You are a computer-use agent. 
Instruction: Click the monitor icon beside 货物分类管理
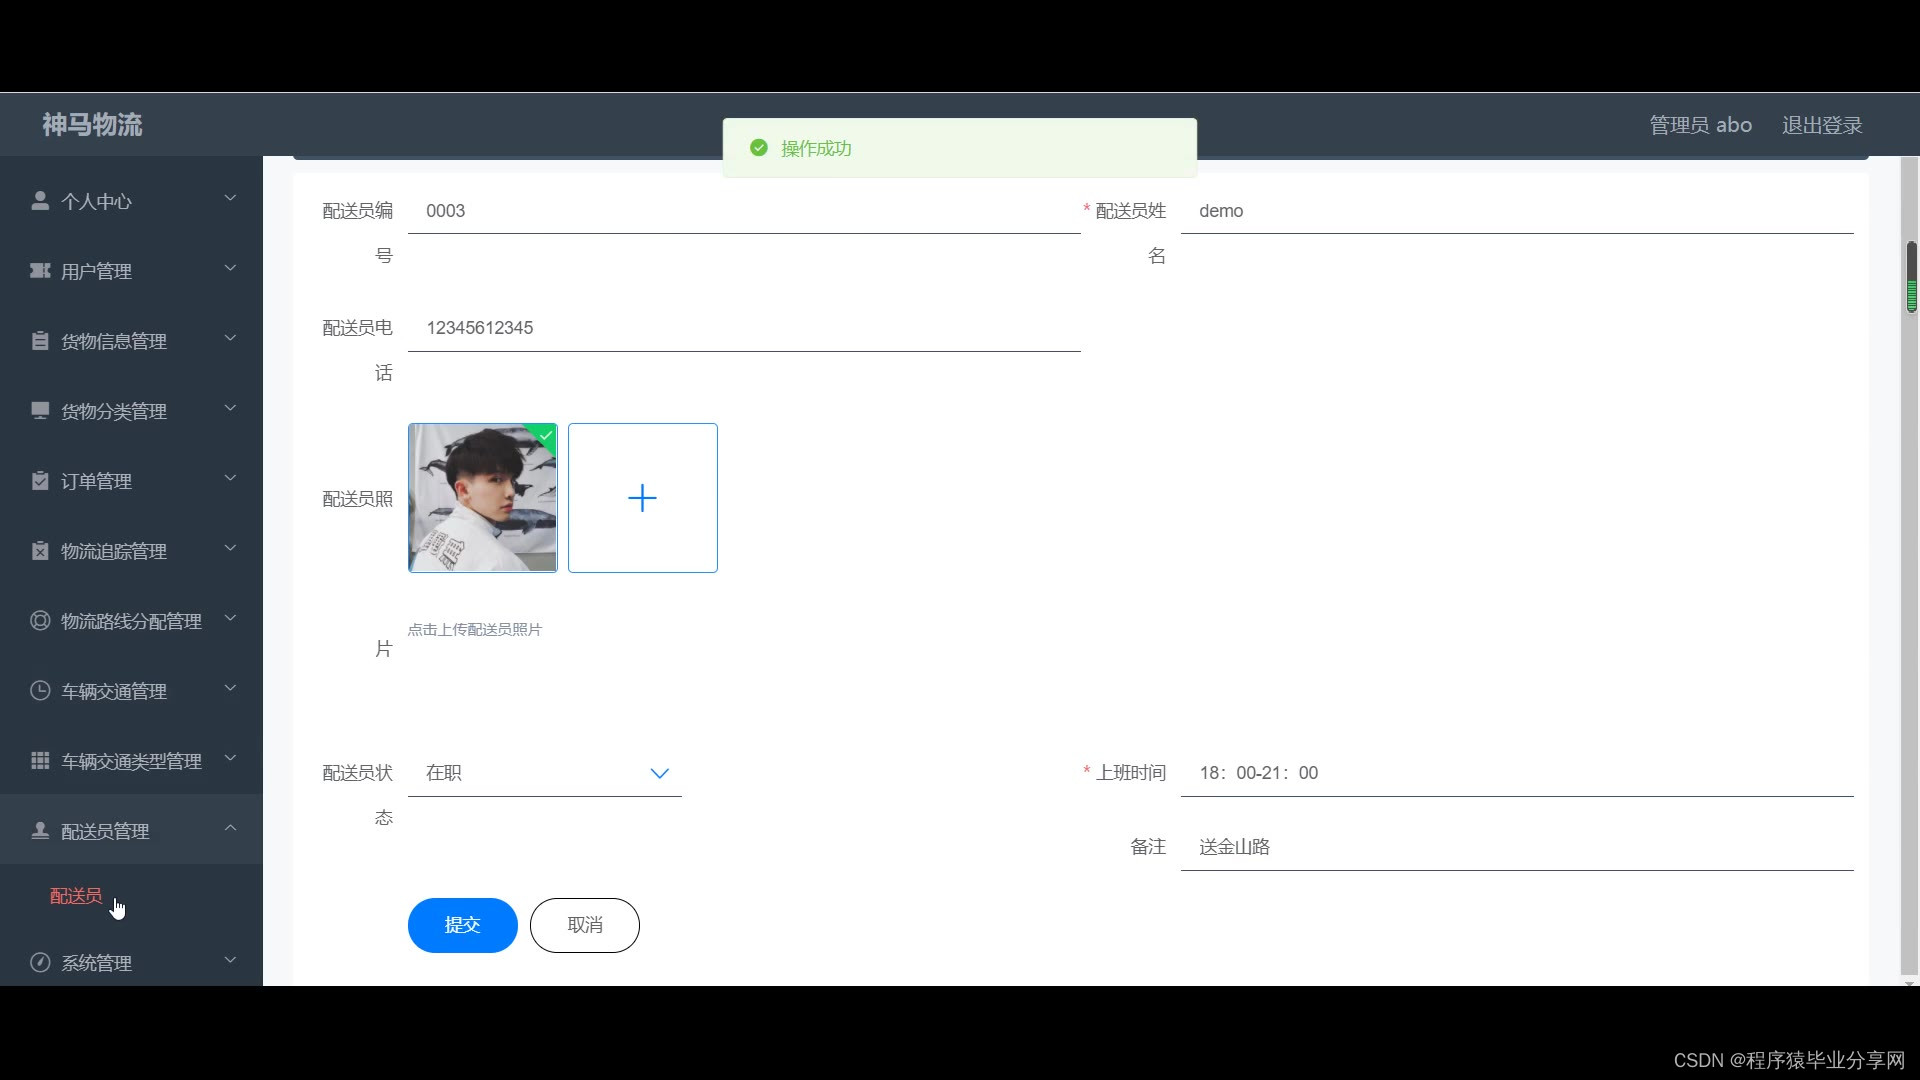tap(40, 411)
